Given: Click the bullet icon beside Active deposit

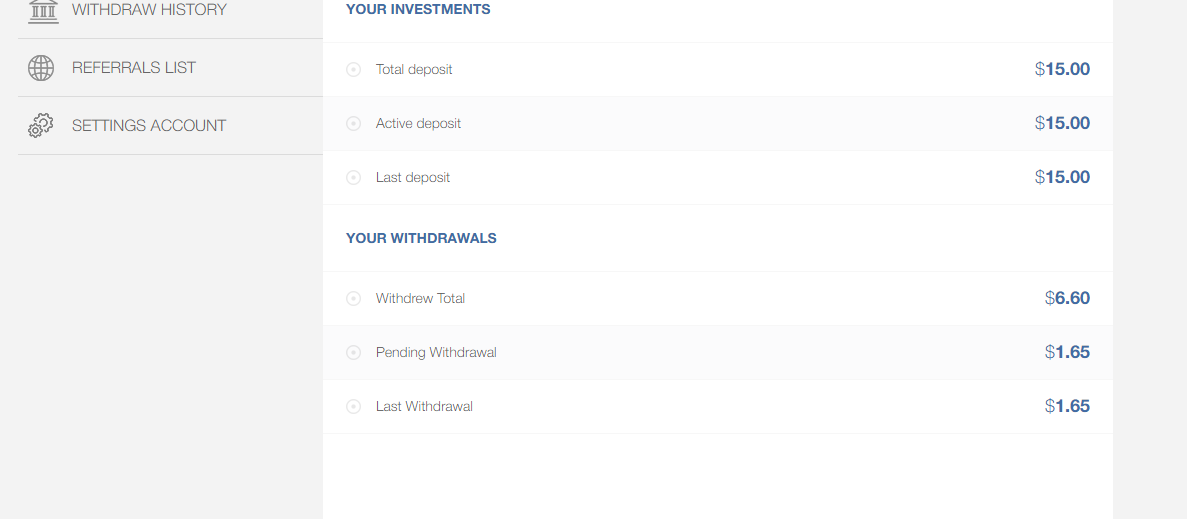Looking at the screenshot, I should point(353,124).
